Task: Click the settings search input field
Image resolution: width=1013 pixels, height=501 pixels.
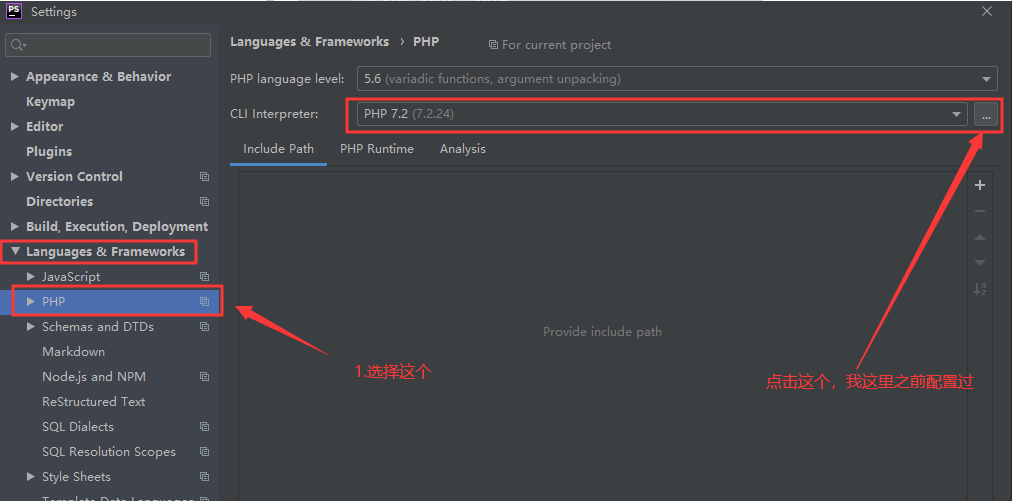Action: (x=108, y=45)
